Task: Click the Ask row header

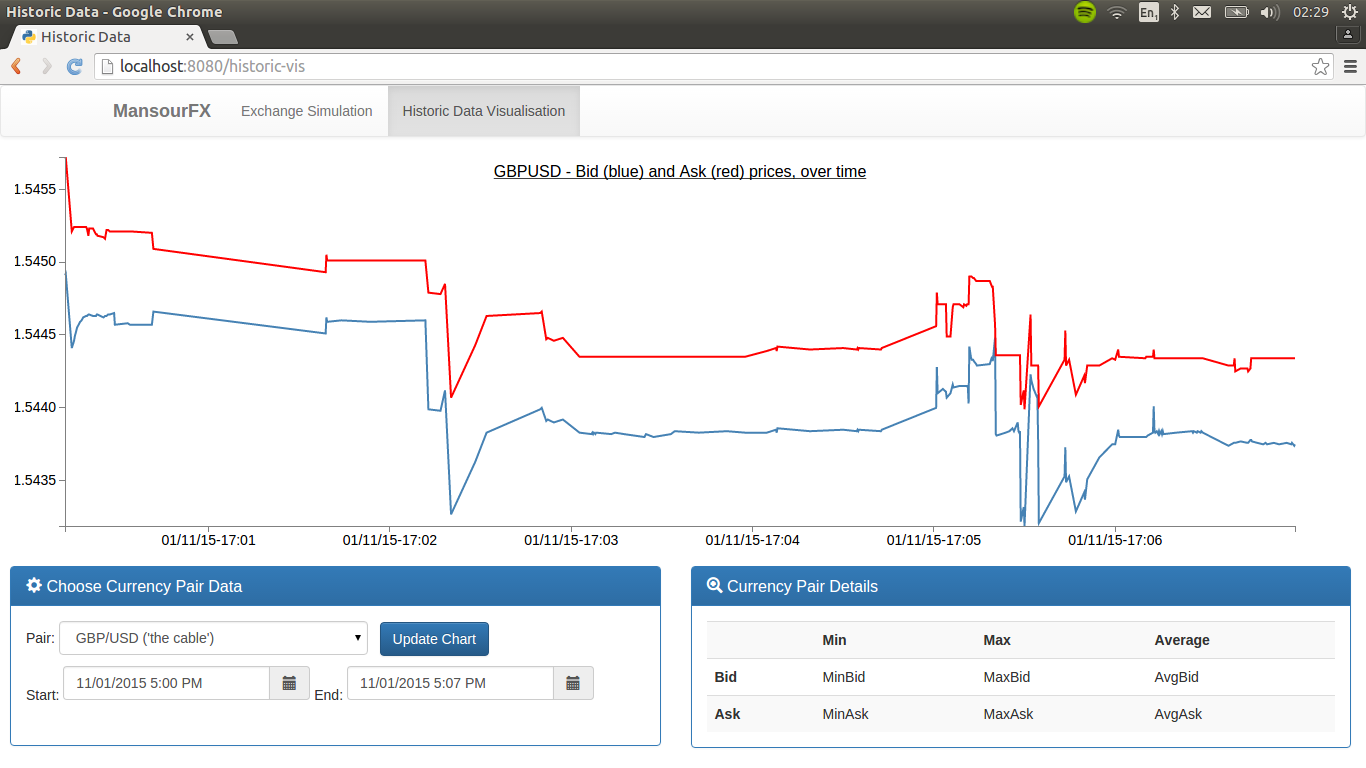Action: [x=728, y=714]
